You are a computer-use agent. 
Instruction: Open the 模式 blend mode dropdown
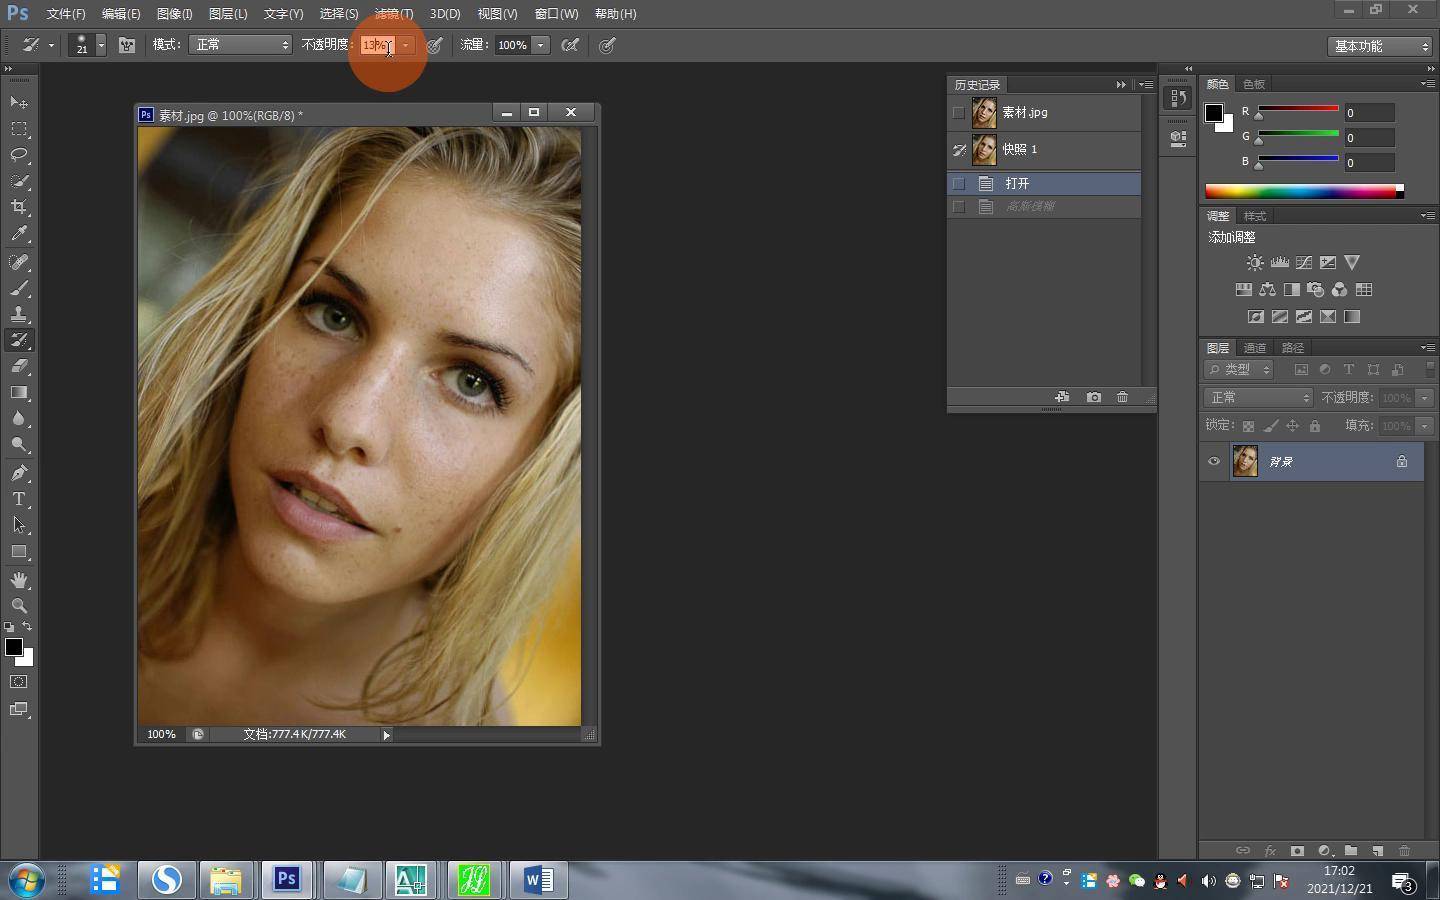(x=240, y=45)
